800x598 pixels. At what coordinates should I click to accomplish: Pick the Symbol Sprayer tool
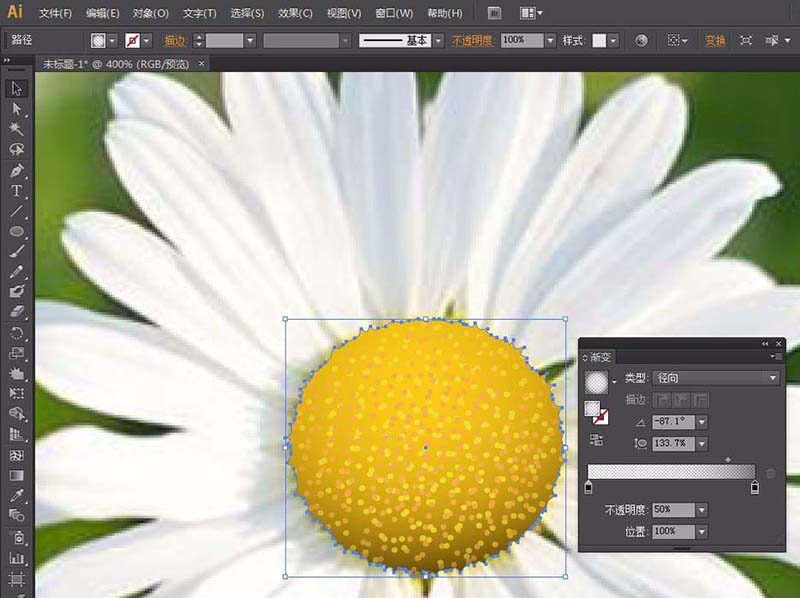pyautogui.click(x=16, y=537)
